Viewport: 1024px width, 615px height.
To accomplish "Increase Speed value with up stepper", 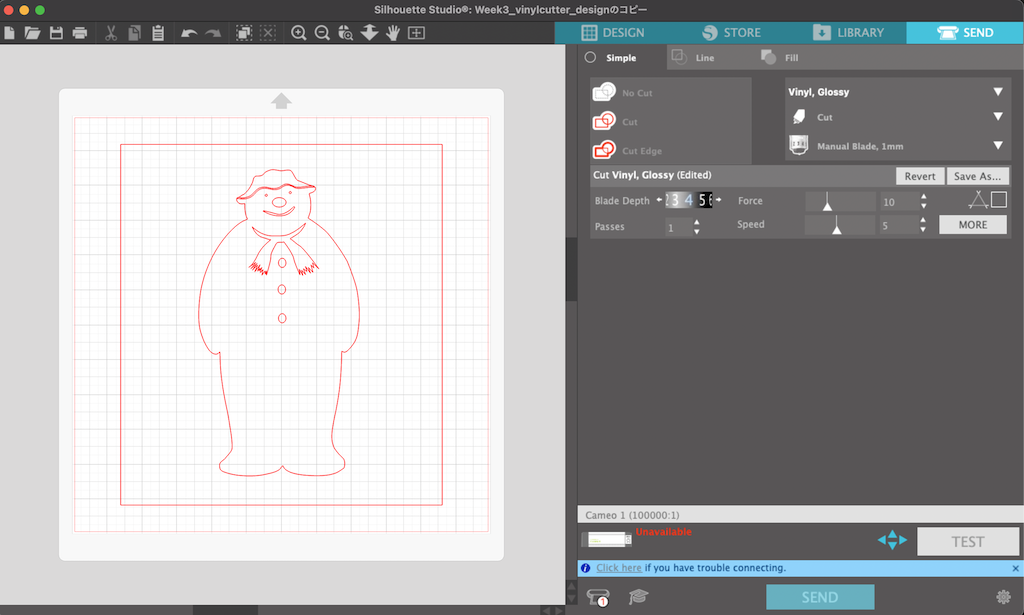I will click(923, 220).
